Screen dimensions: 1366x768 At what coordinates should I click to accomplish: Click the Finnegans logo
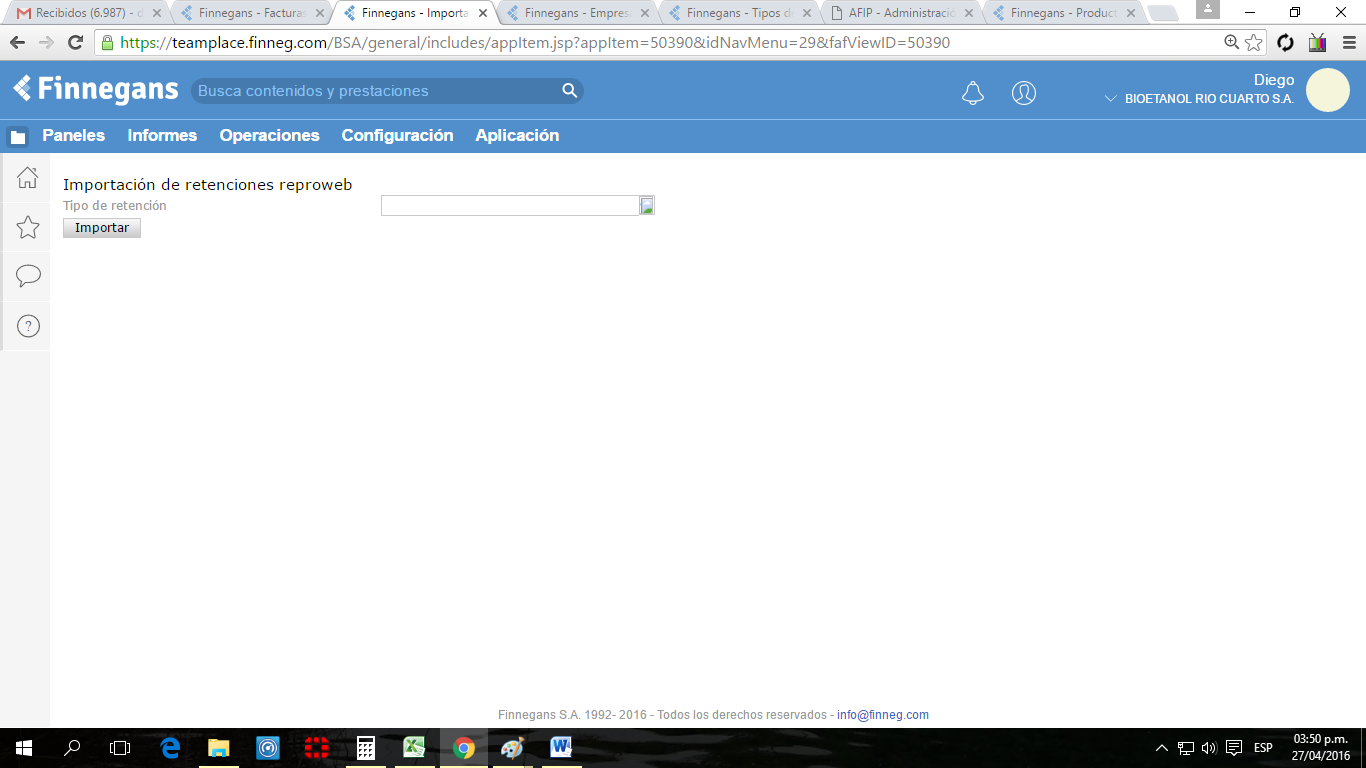pyautogui.click(x=96, y=89)
